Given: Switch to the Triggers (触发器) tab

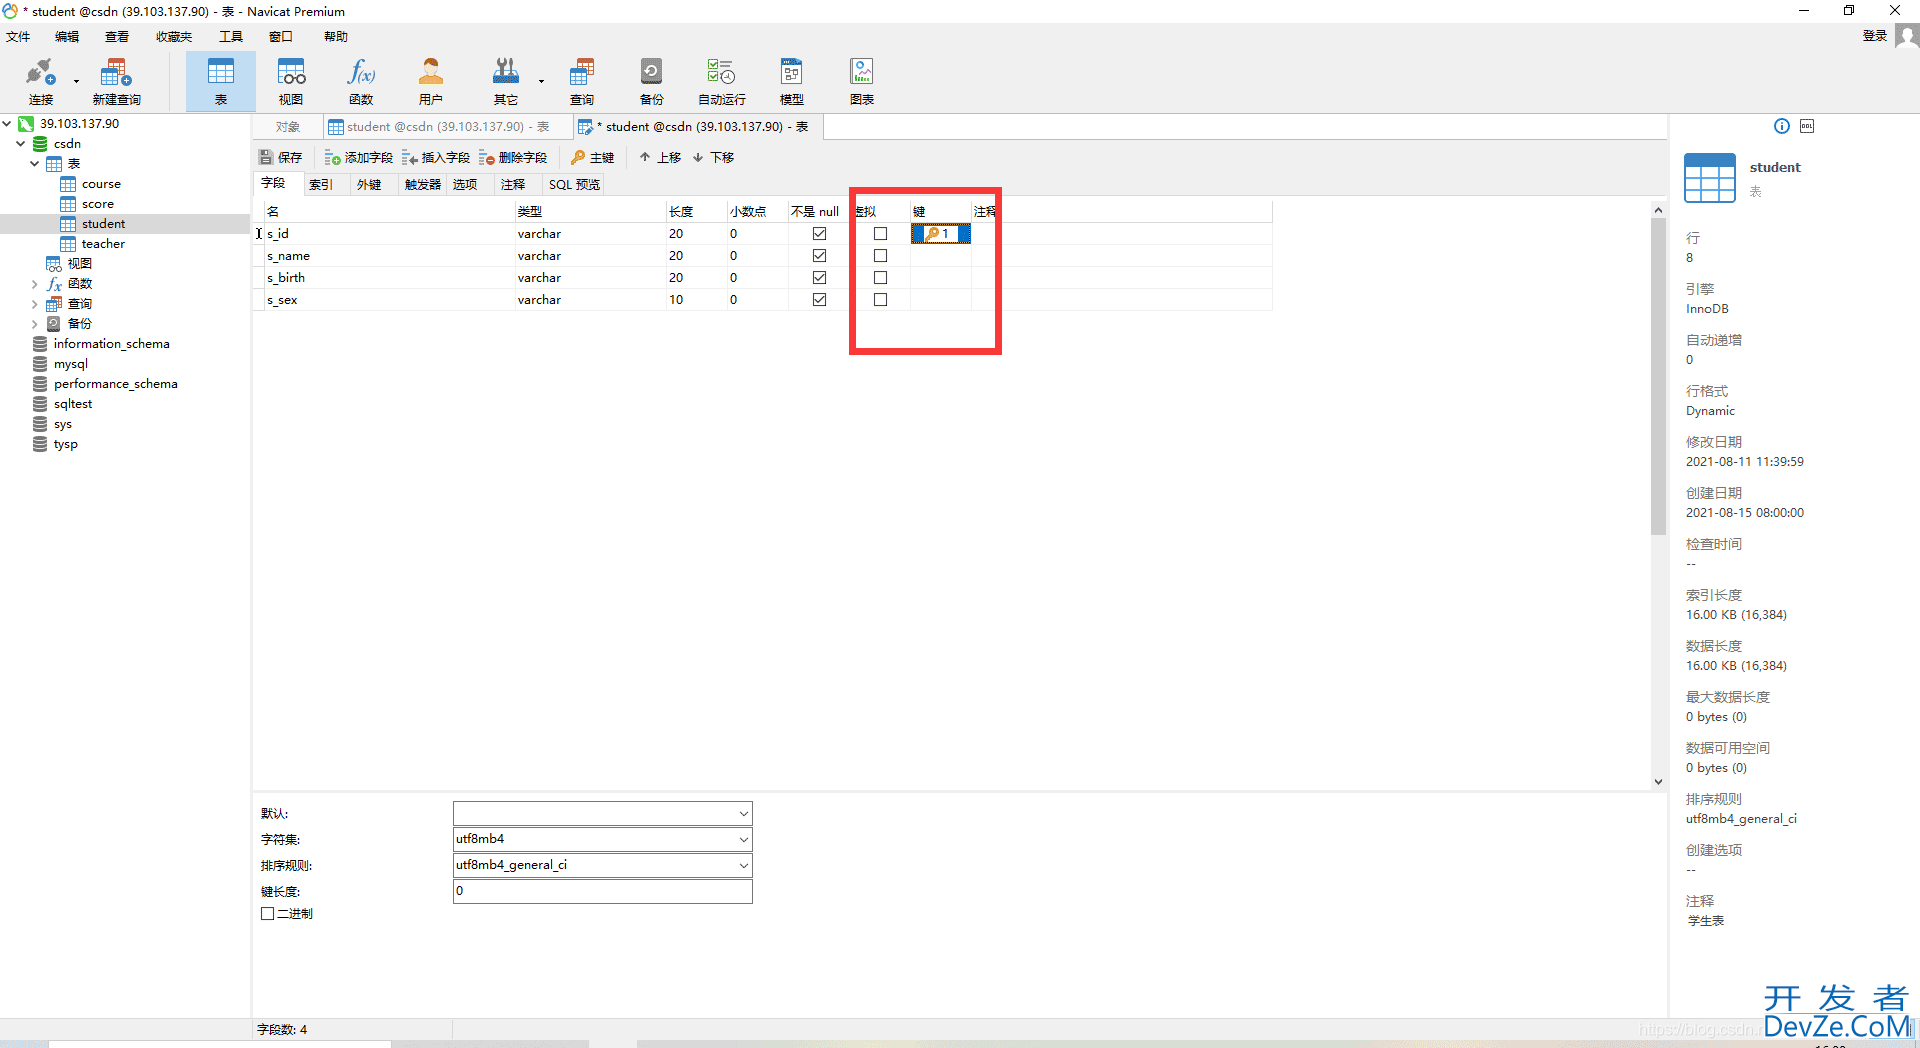Looking at the screenshot, I should pyautogui.click(x=423, y=185).
